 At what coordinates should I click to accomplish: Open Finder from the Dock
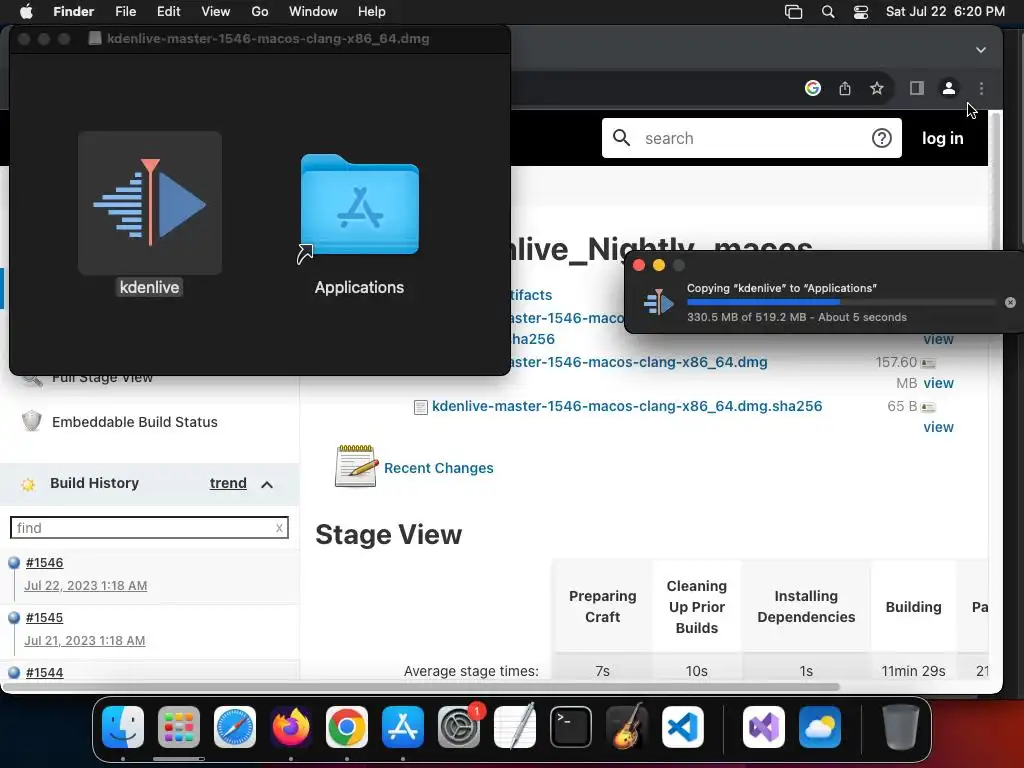coord(123,727)
